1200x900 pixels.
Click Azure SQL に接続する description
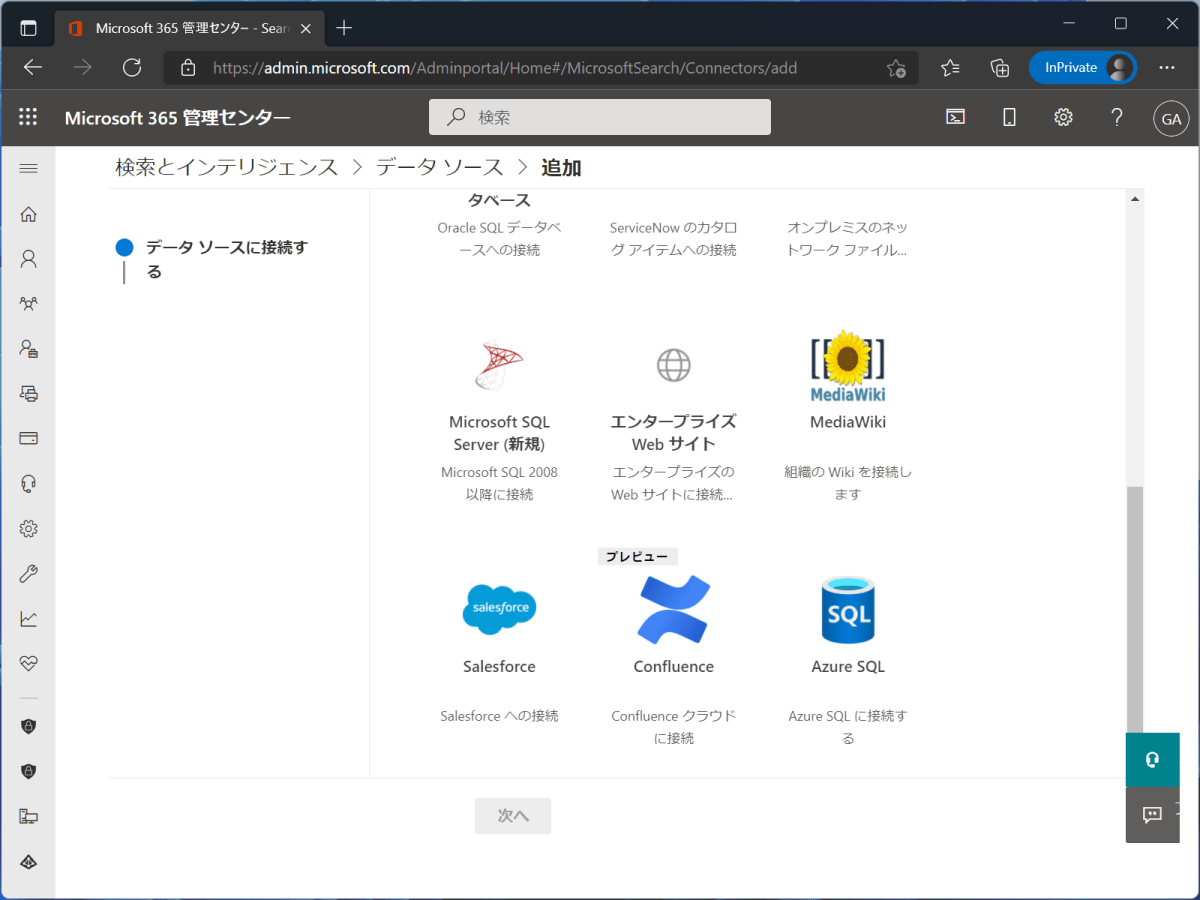(x=848, y=727)
